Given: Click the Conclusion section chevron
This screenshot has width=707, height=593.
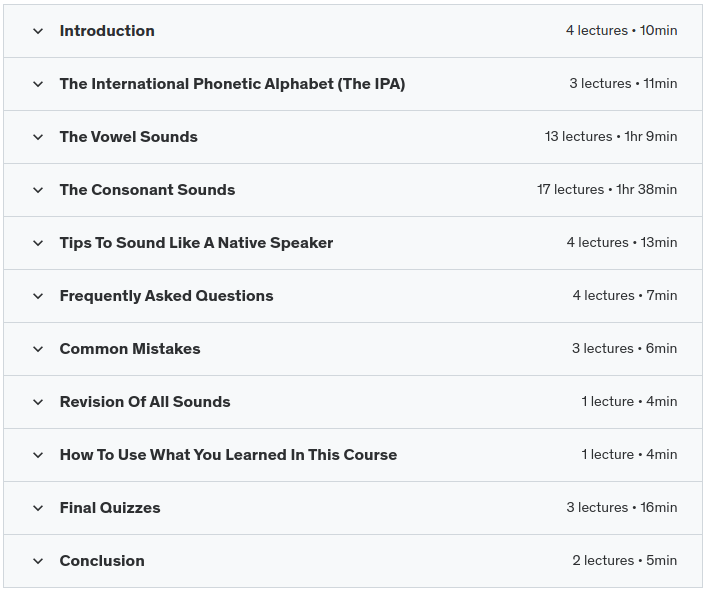Looking at the screenshot, I should (38, 561).
